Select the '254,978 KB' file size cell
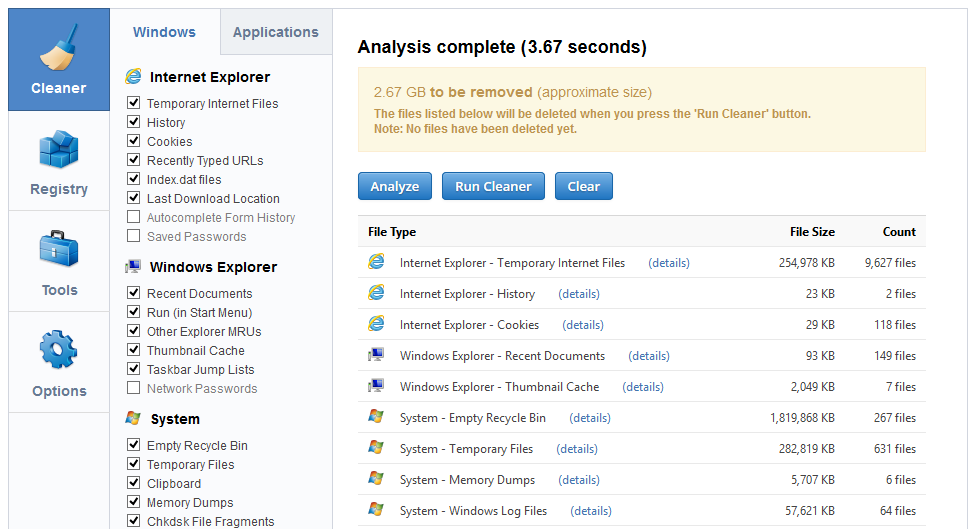This screenshot has height=529, width=977. (x=807, y=263)
